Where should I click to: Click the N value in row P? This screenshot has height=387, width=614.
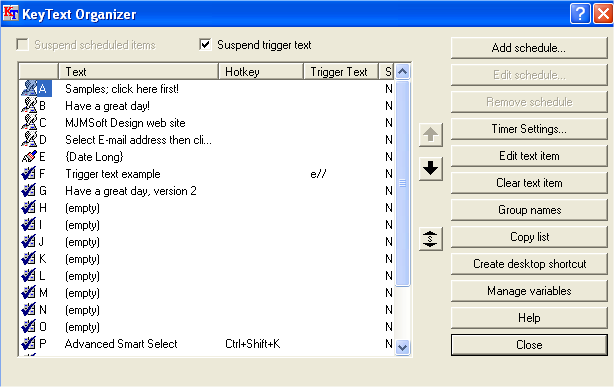click(x=388, y=344)
